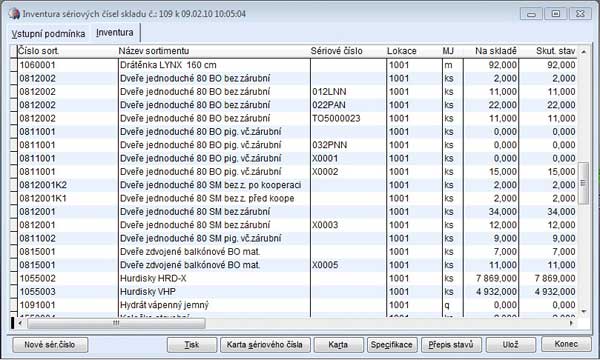Select serial number X0001 cell

348,158
